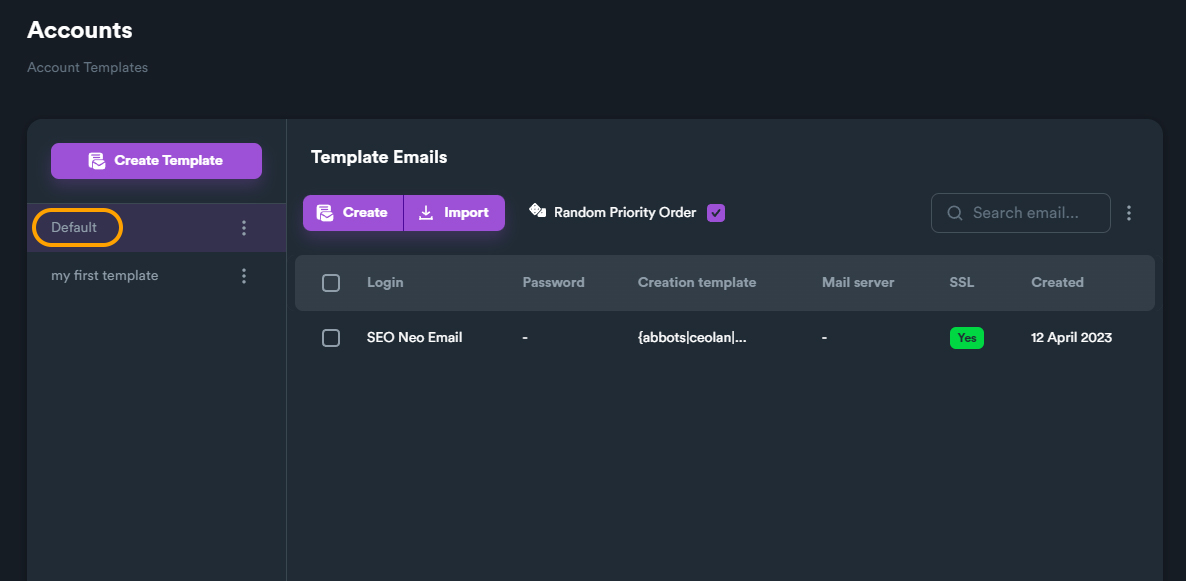The image size is (1186, 581).
Task: Click the dice icon beside Random Priority Order
Action: click(x=538, y=211)
